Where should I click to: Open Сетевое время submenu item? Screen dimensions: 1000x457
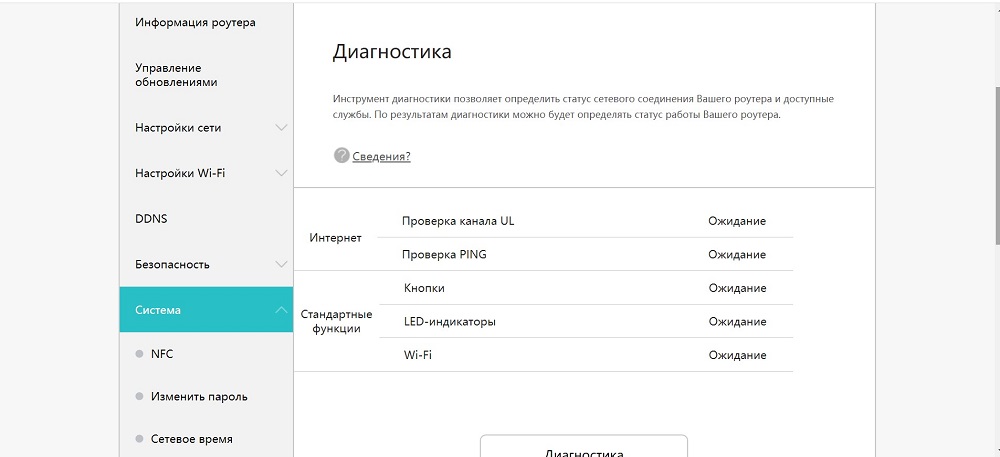click(191, 439)
